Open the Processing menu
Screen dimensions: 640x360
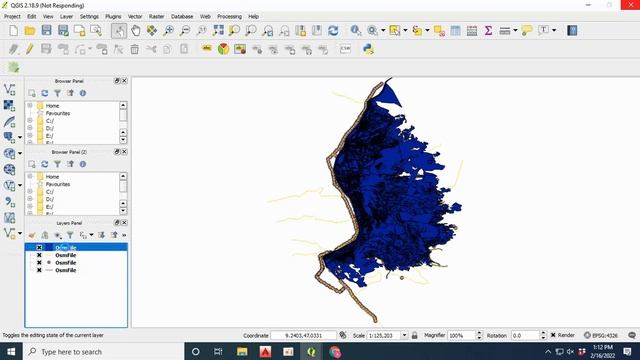[229, 16]
